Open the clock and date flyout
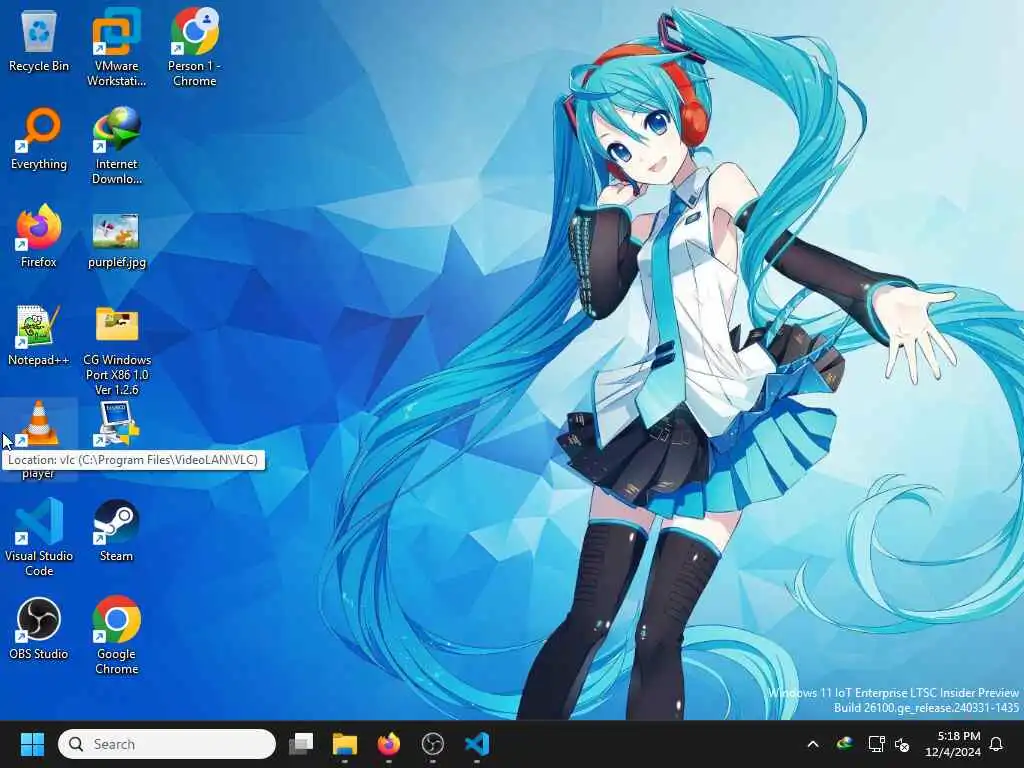The width and height of the screenshot is (1024, 768). [953, 744]
